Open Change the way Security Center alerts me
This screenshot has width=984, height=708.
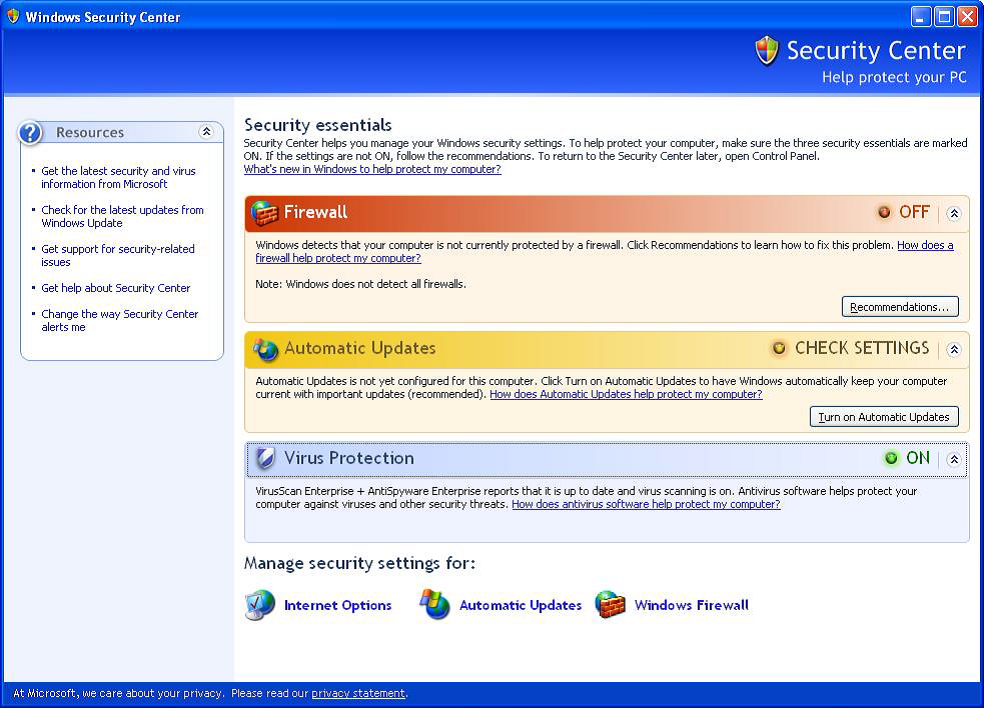click(x=119, y=320)
